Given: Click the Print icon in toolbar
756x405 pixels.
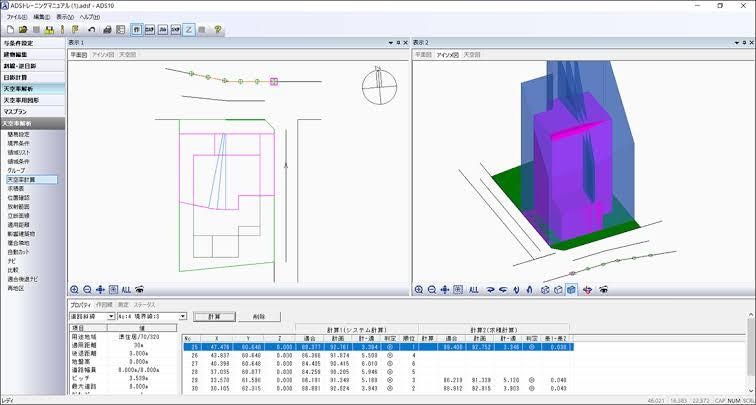Looking at the screenshot, I should [108, 30].
